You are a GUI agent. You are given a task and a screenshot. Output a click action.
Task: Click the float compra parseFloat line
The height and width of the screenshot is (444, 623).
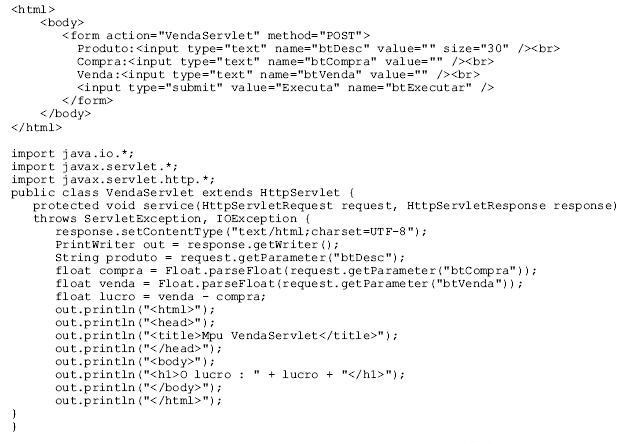(x=296, y=271)
